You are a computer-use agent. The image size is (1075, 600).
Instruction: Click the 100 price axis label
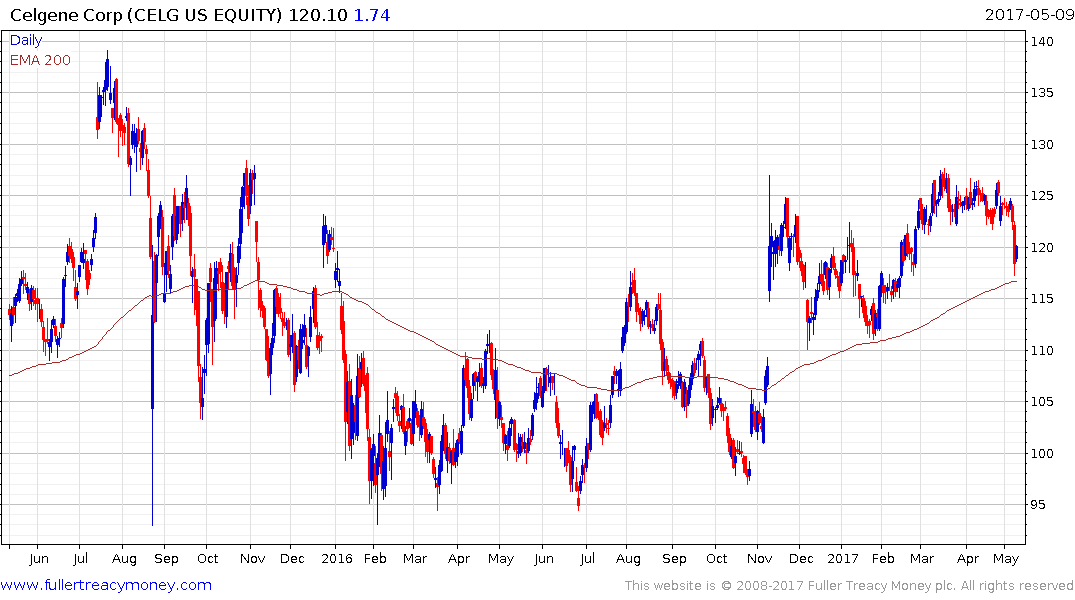[1042, 453]
